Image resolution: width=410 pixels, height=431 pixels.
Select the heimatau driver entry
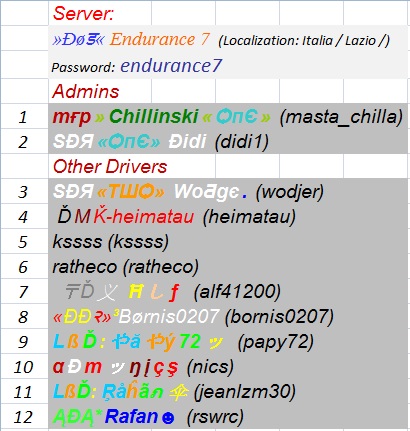(228, 216)
